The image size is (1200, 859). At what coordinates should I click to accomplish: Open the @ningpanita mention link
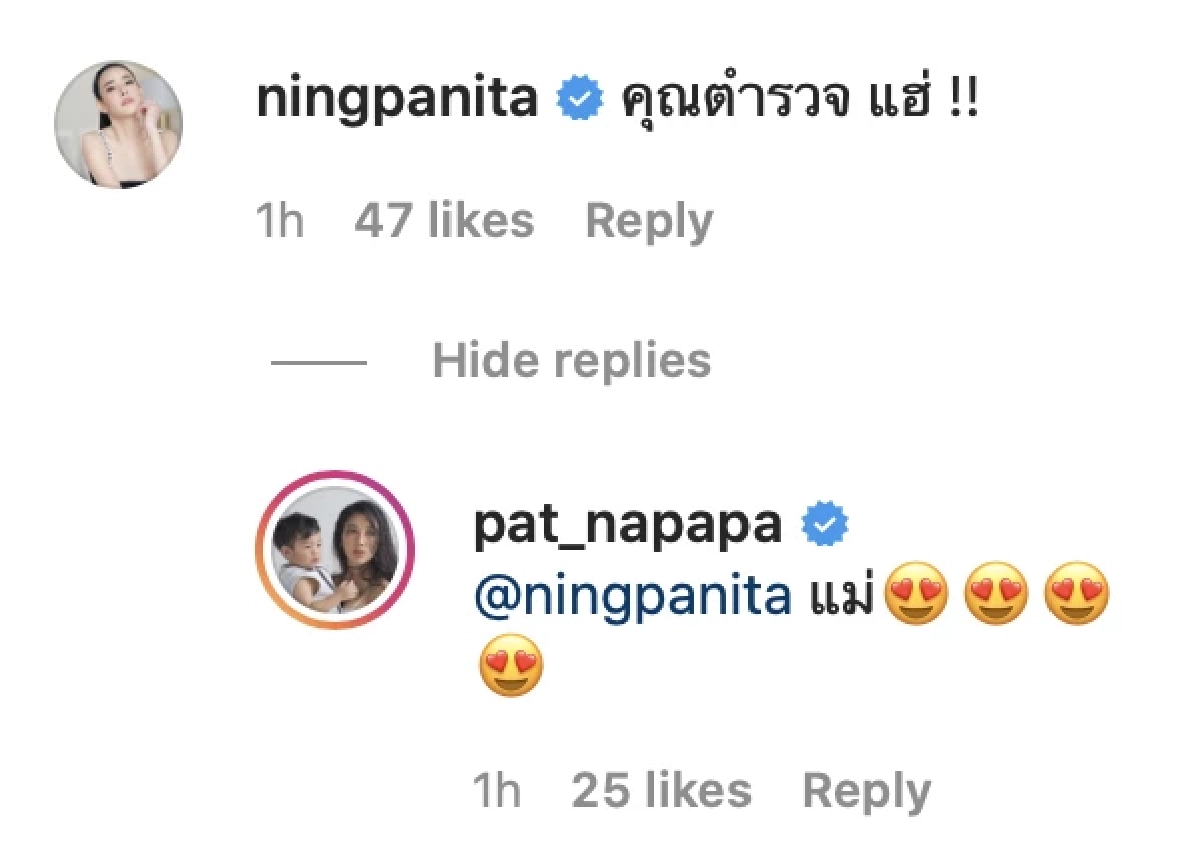[633, 597]
